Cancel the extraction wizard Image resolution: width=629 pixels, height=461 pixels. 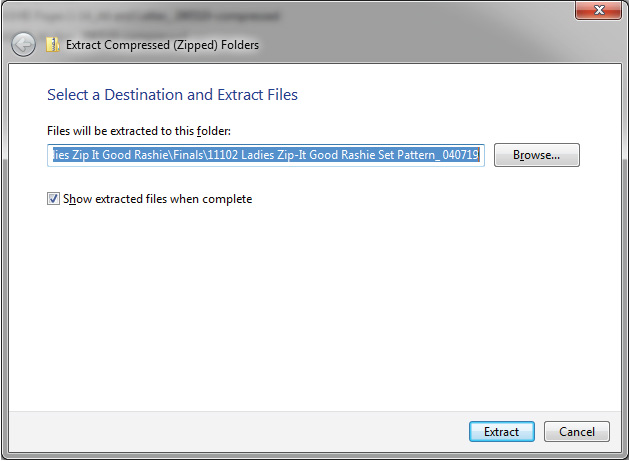pos(577,432)
